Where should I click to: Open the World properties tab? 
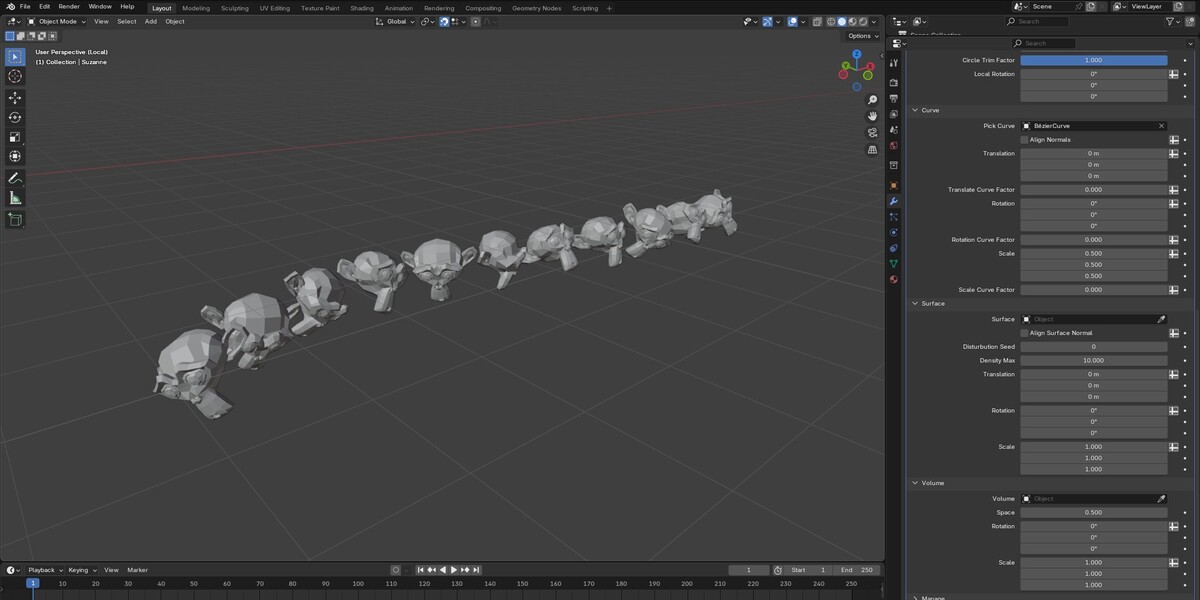coord(894,146)
